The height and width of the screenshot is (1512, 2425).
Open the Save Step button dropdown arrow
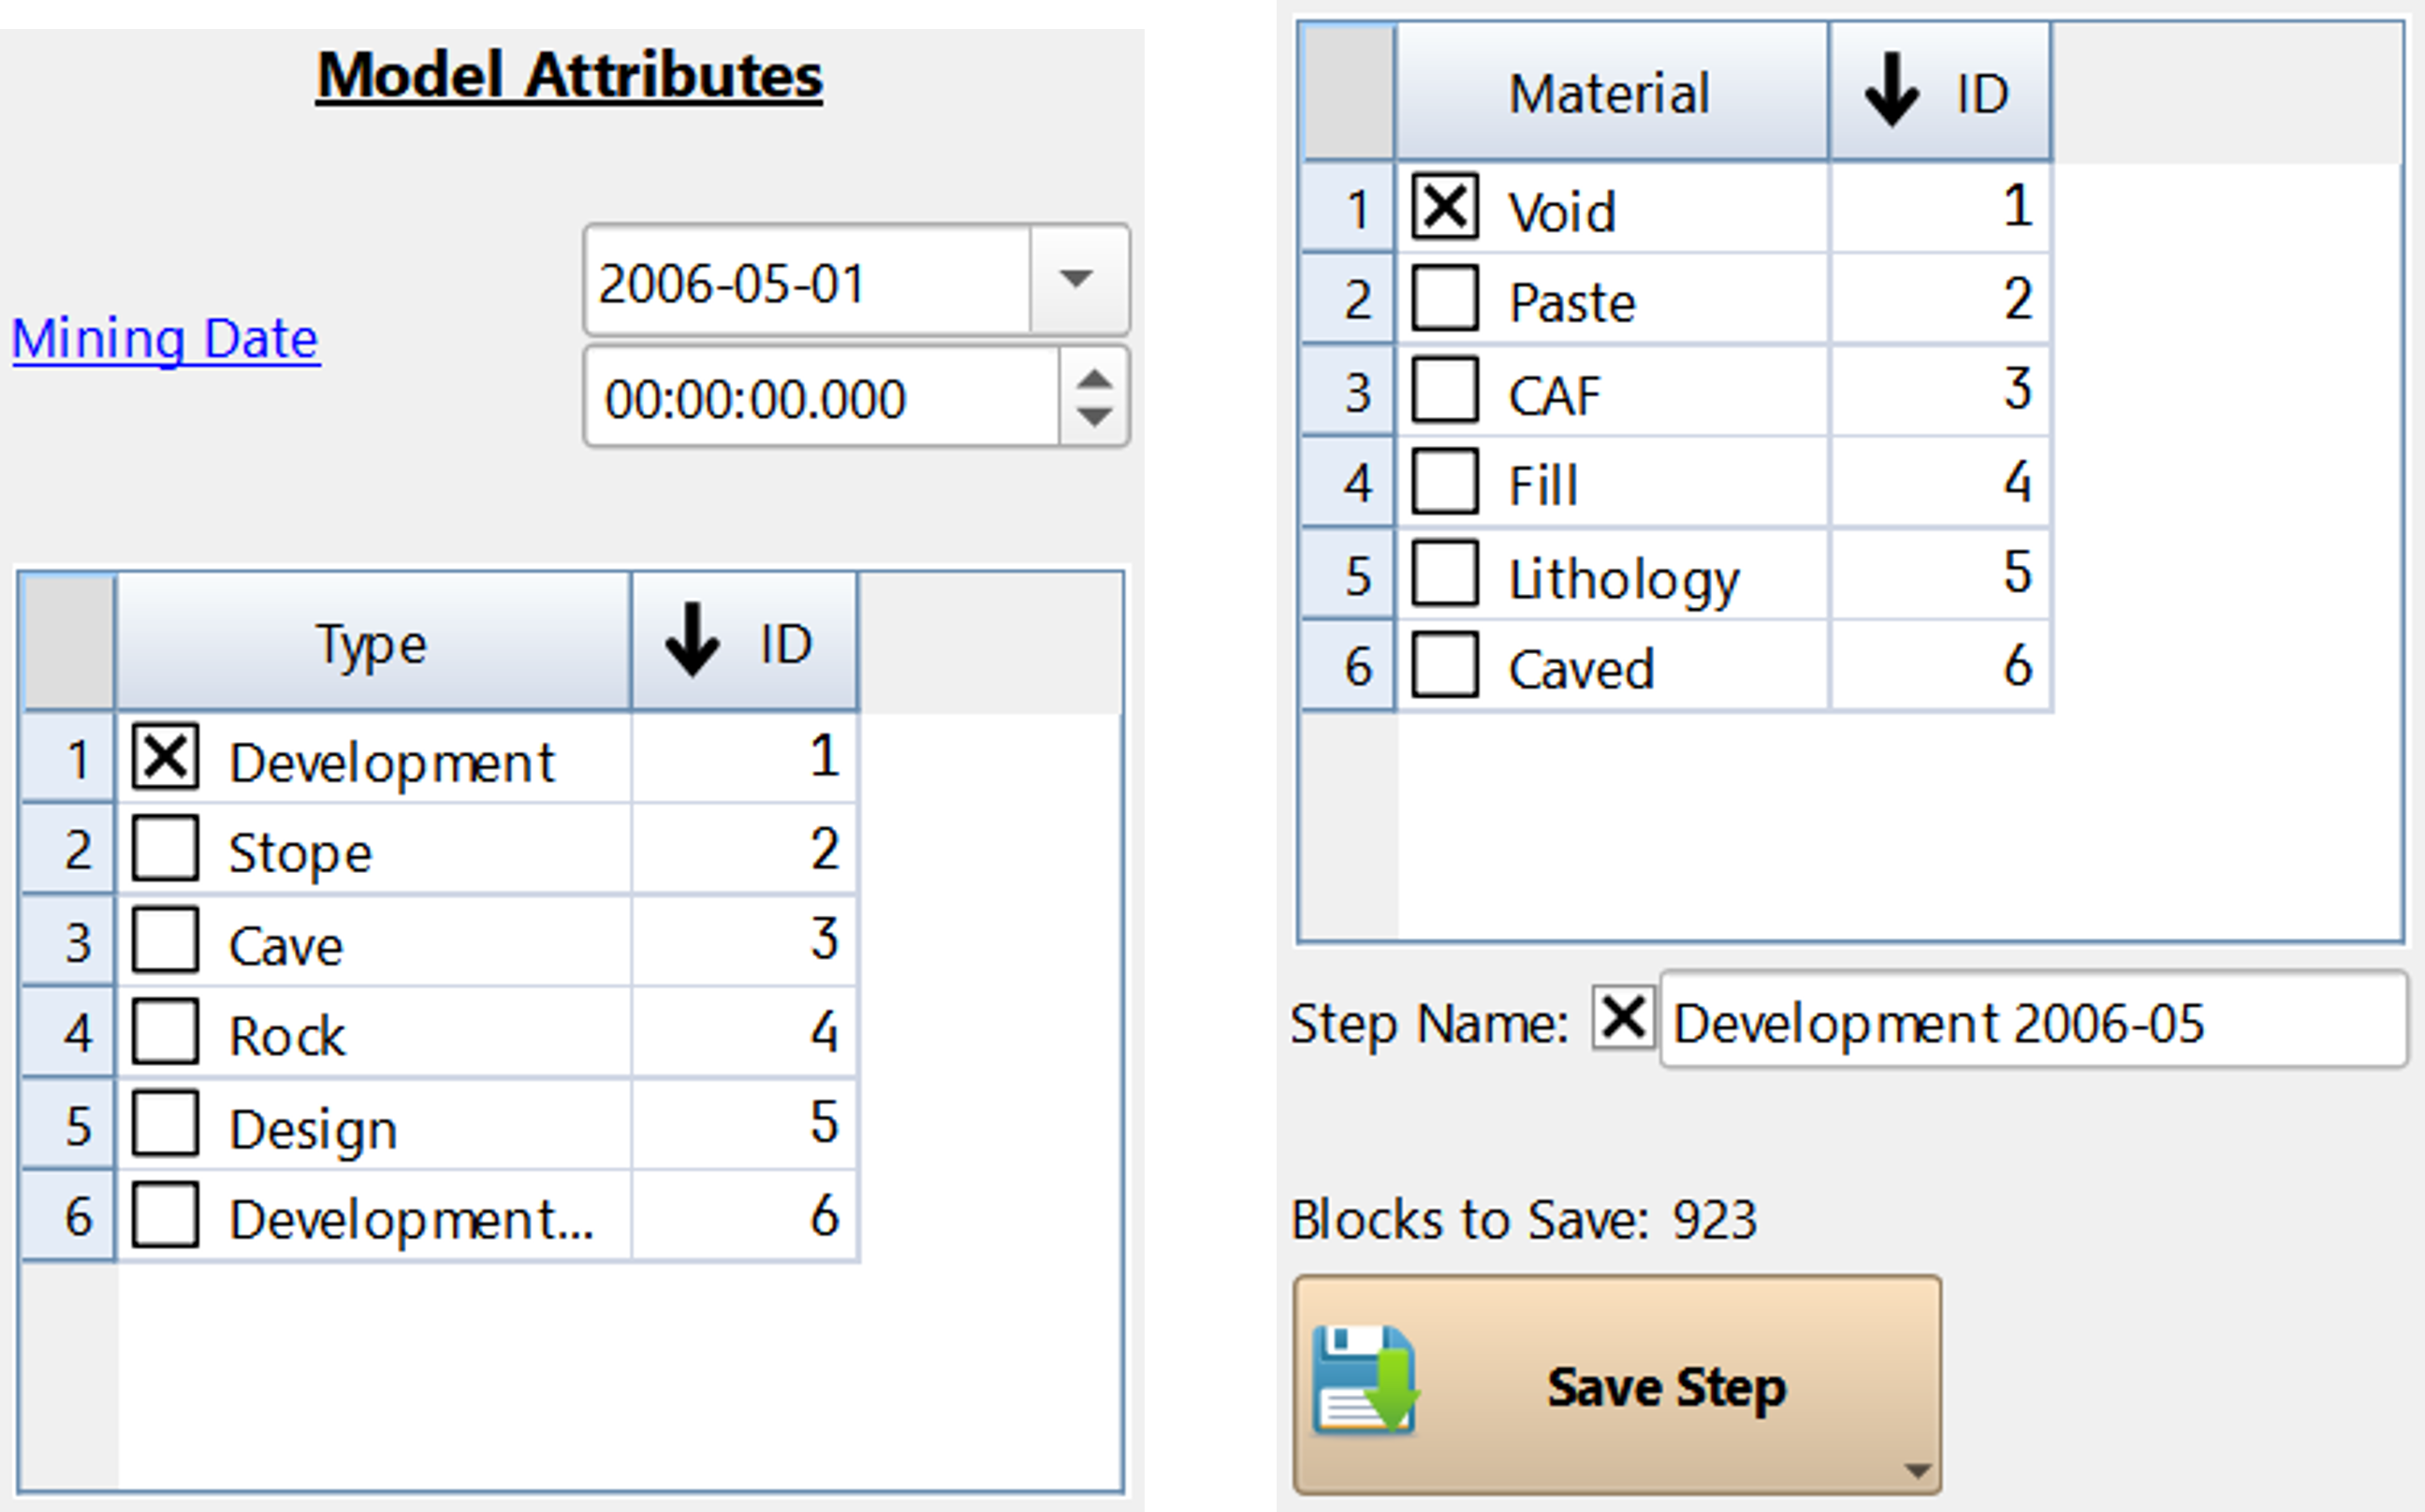1917,1470
